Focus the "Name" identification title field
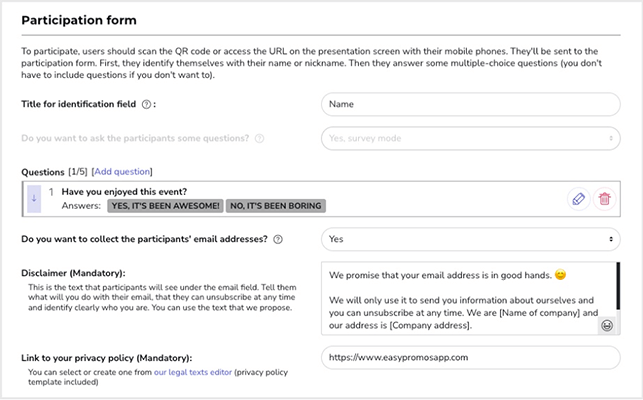This screenshot has height=400, width=643. (x=470, y=104)
